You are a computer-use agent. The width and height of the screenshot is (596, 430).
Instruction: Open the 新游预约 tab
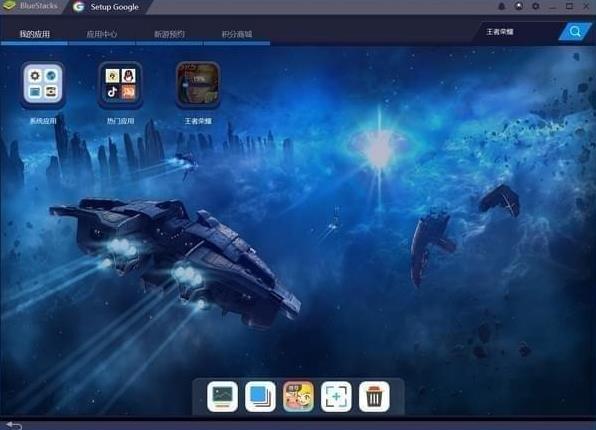[169, 34]
